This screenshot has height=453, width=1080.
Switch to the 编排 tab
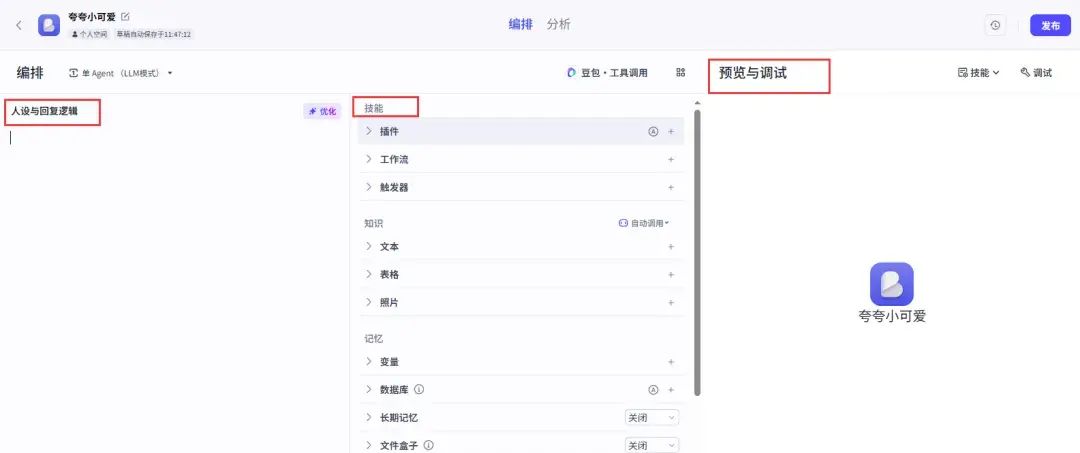(x=521, y=25)
